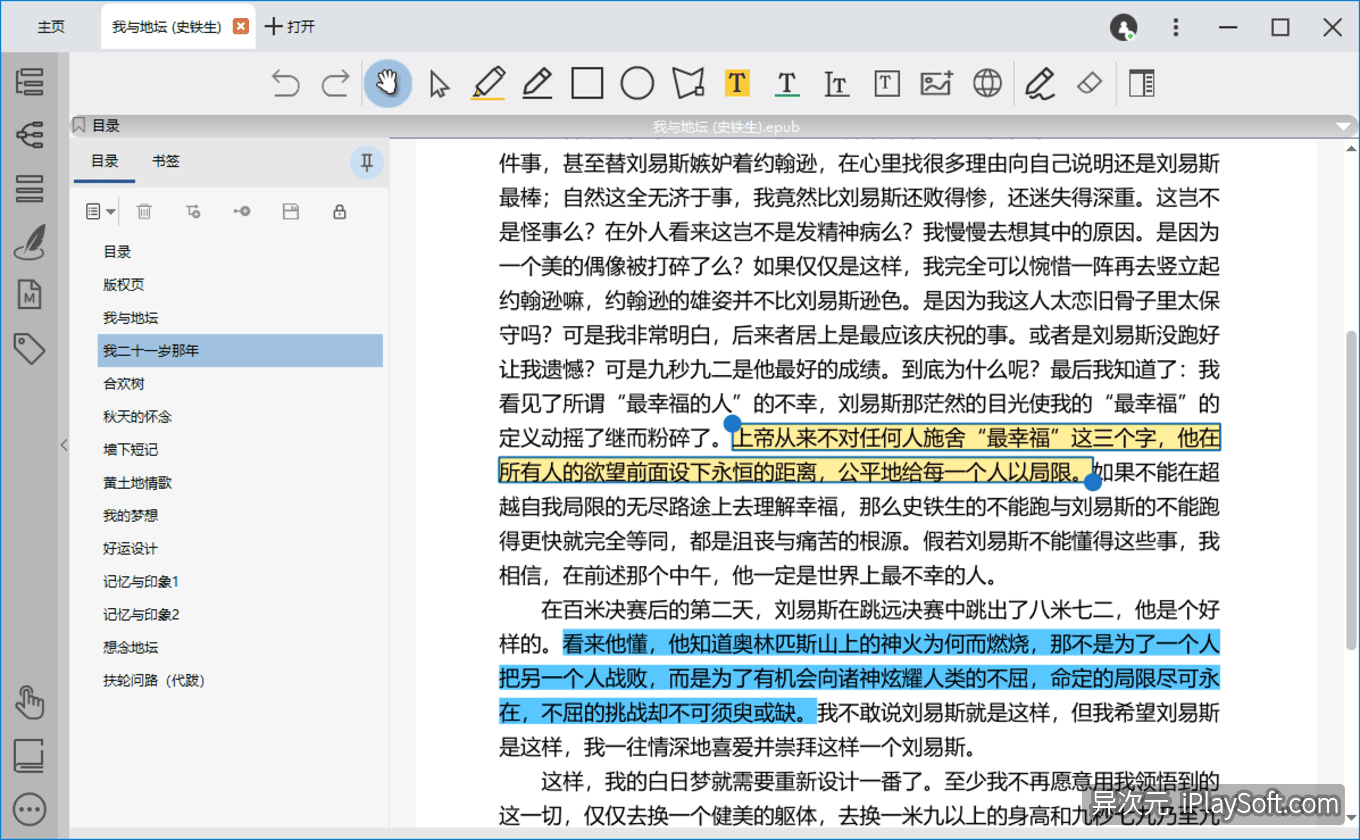Toggle the side panel layout icon

coord(1141,83)
